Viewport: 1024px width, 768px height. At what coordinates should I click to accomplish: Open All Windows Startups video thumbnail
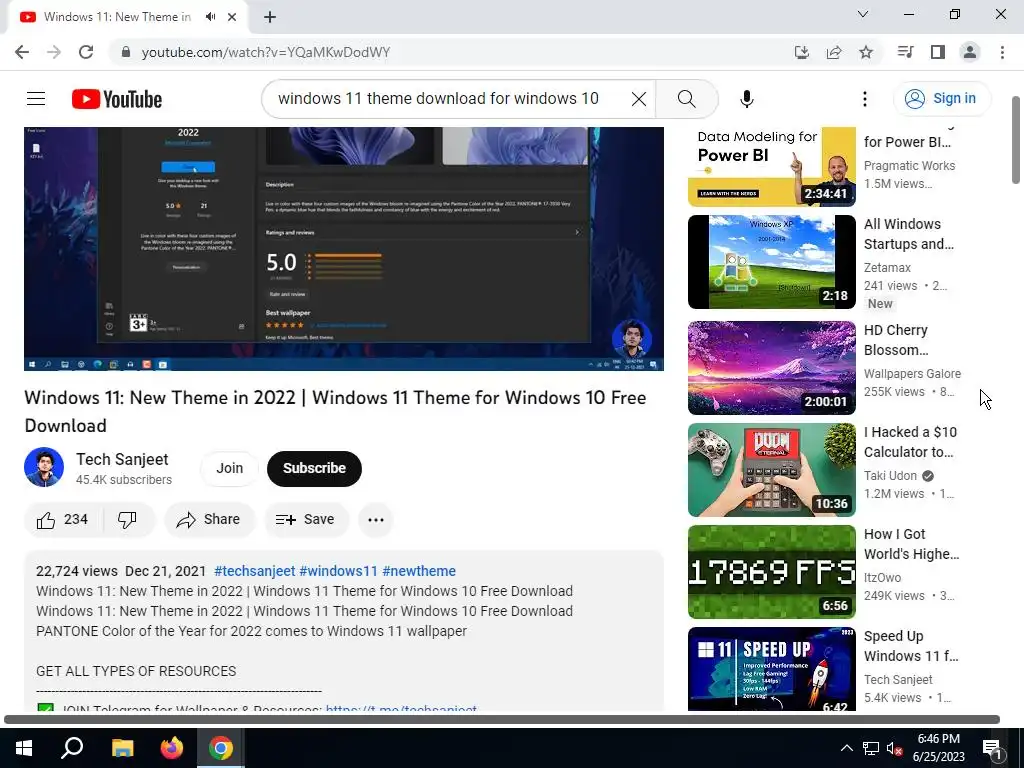(771, 261)
